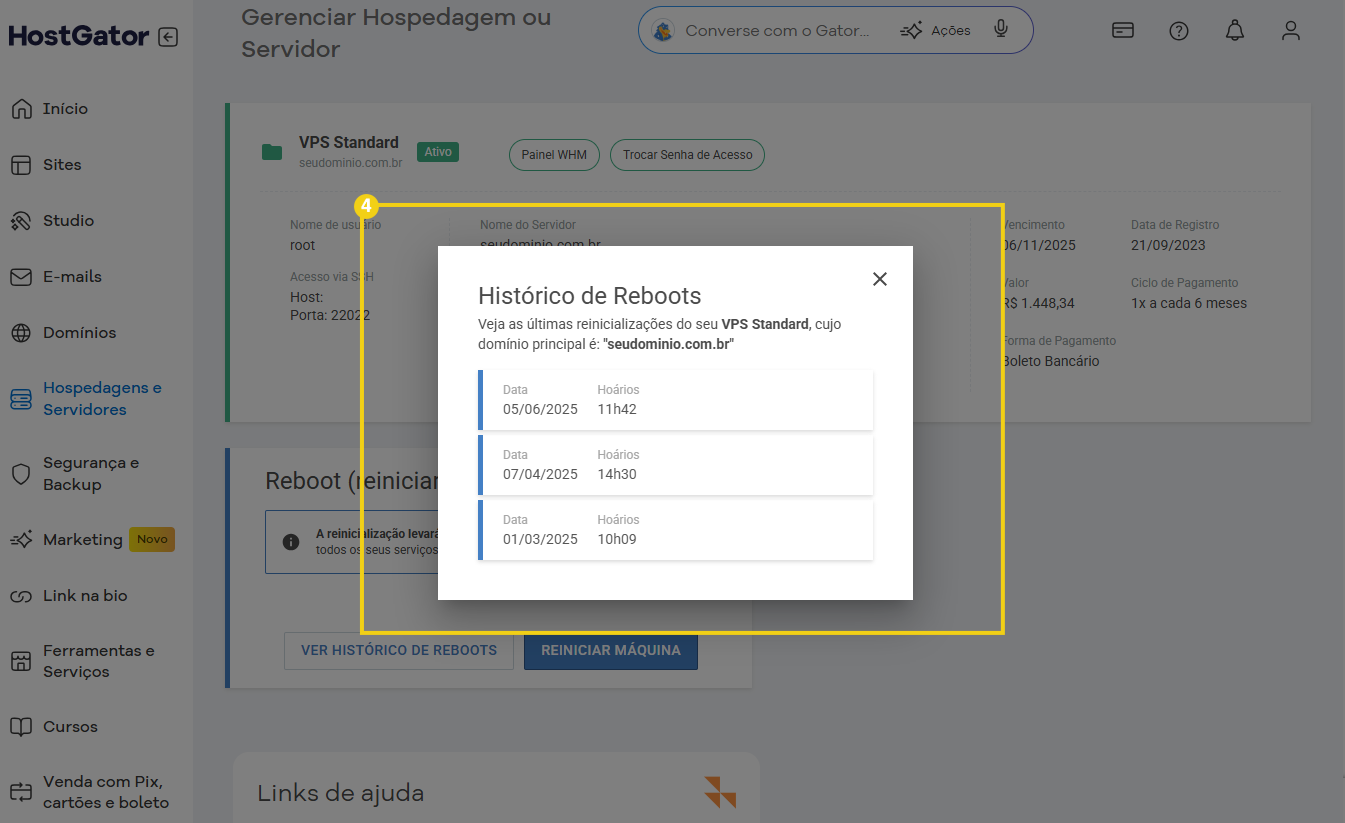Screen dimensions: 1345x823
Task: Click the Painel WHM button
Action: [x=554, y=155]
